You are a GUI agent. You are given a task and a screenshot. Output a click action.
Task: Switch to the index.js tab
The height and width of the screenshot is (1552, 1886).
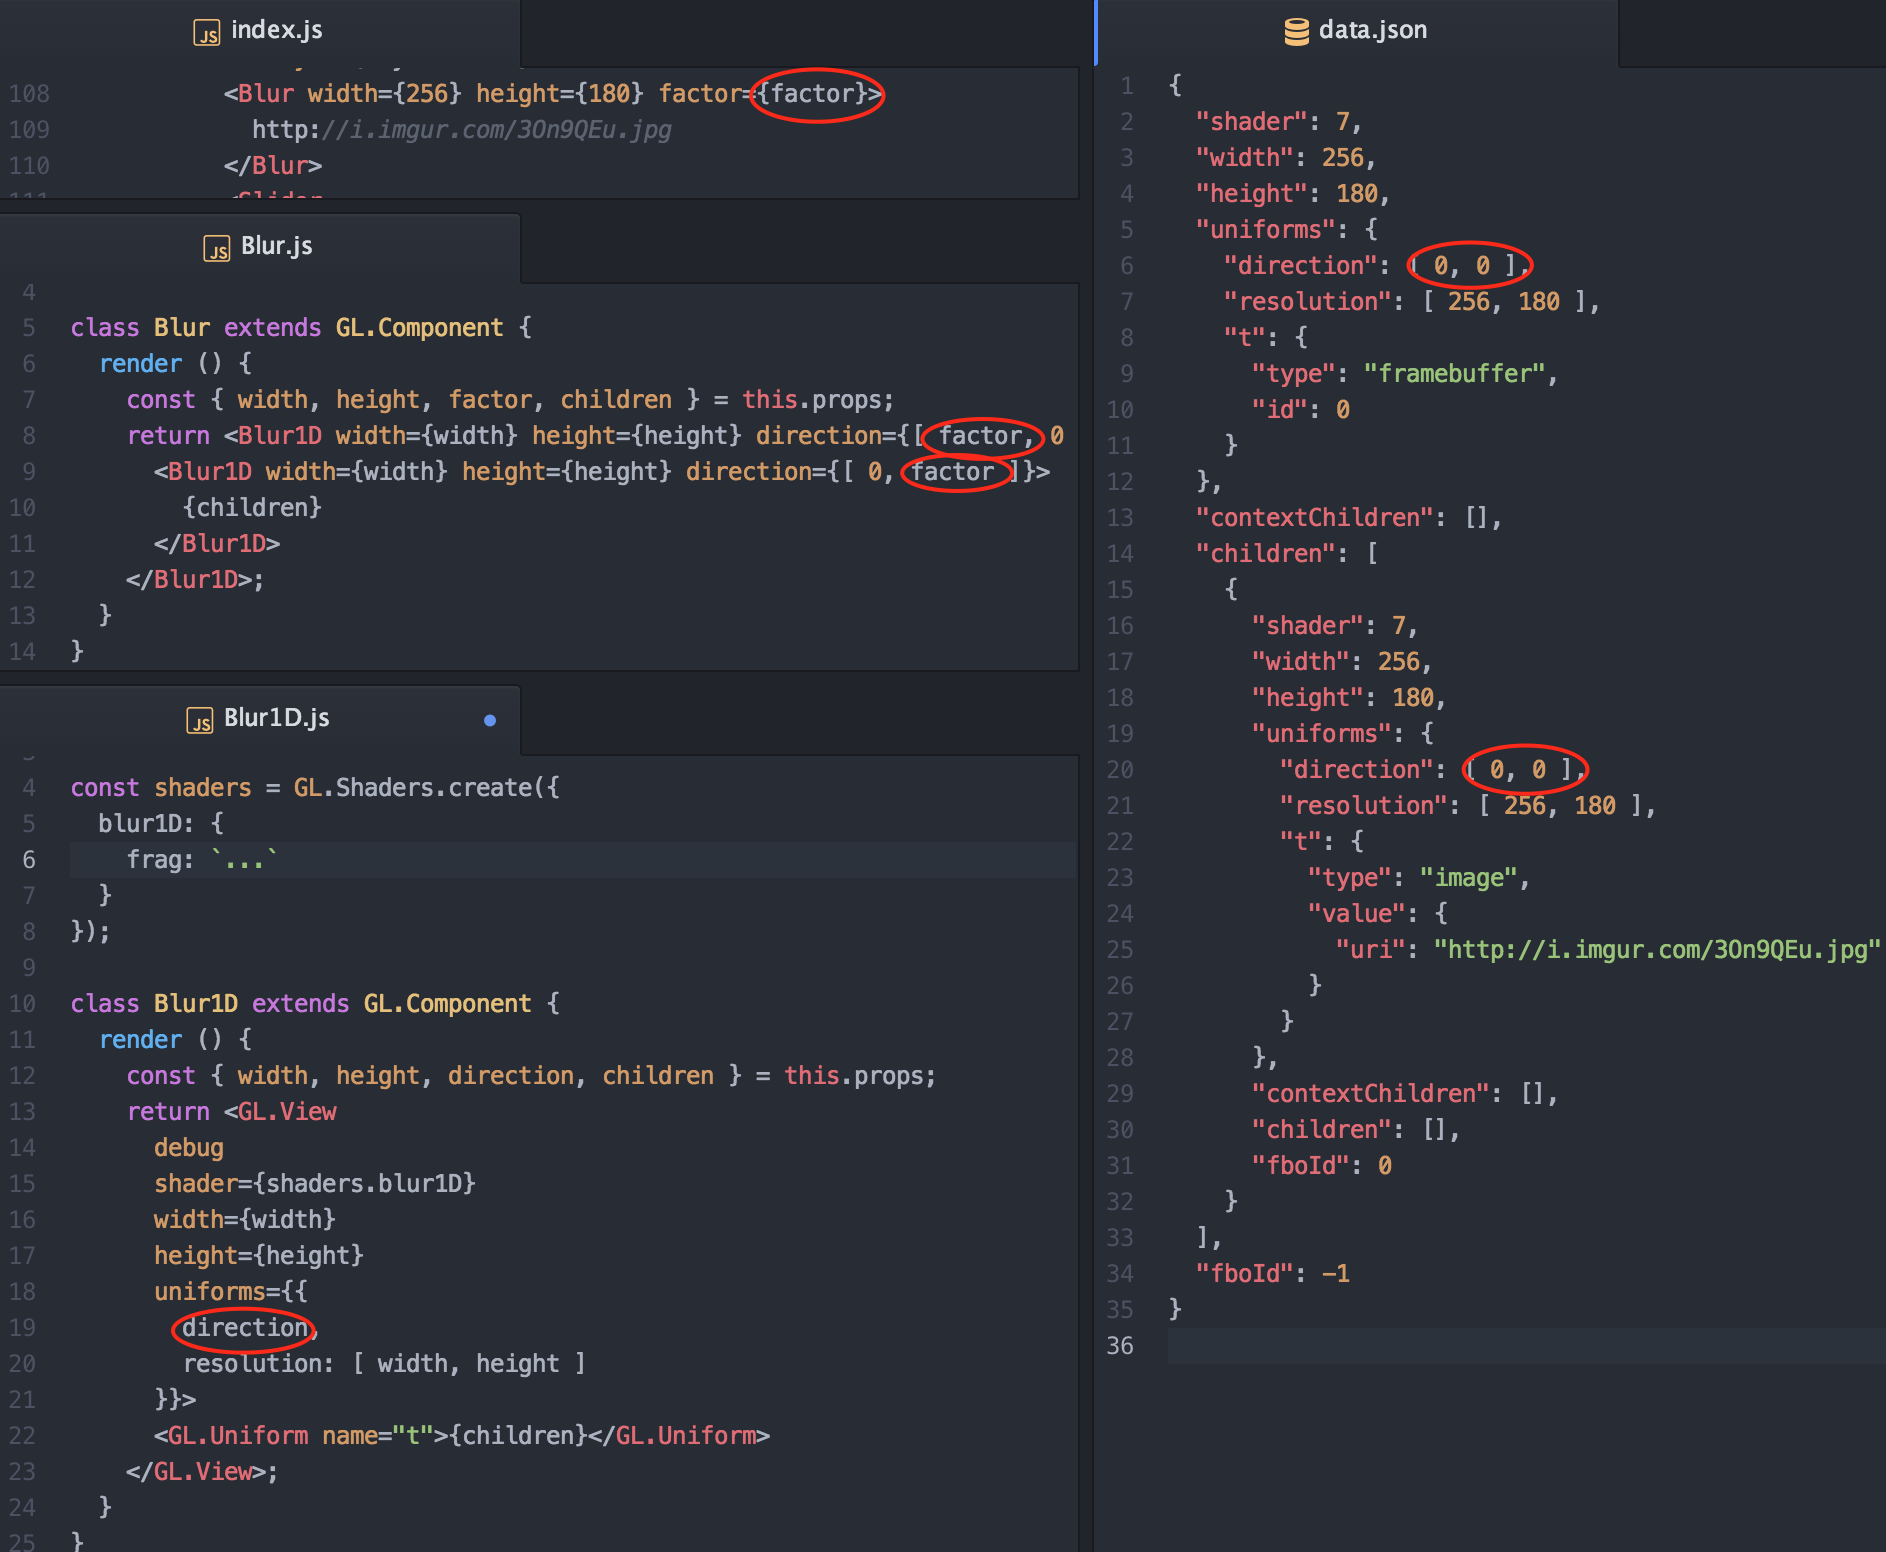(259, 31)
